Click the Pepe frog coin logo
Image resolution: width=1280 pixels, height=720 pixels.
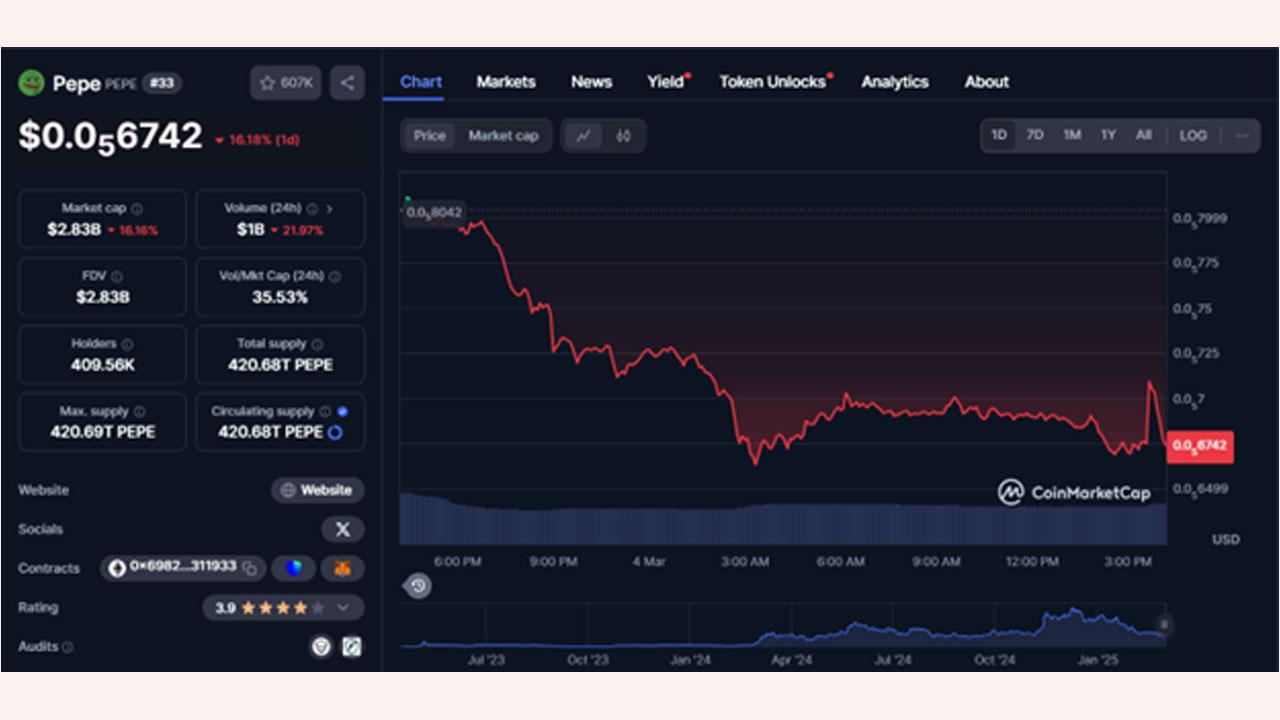(31, 83)
